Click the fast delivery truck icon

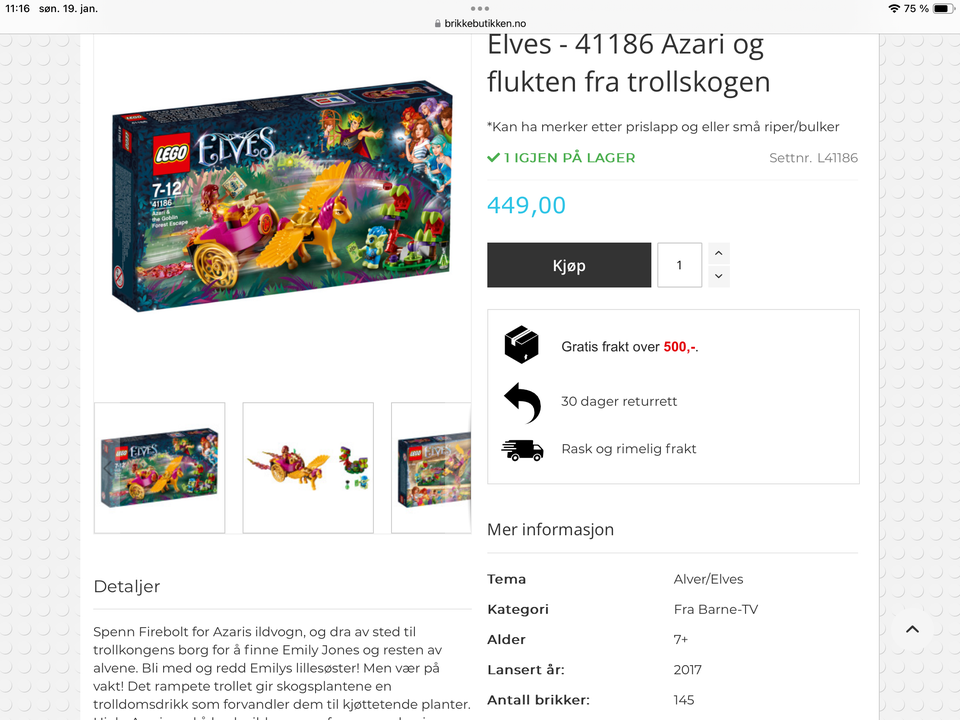(x=522, y=450)
